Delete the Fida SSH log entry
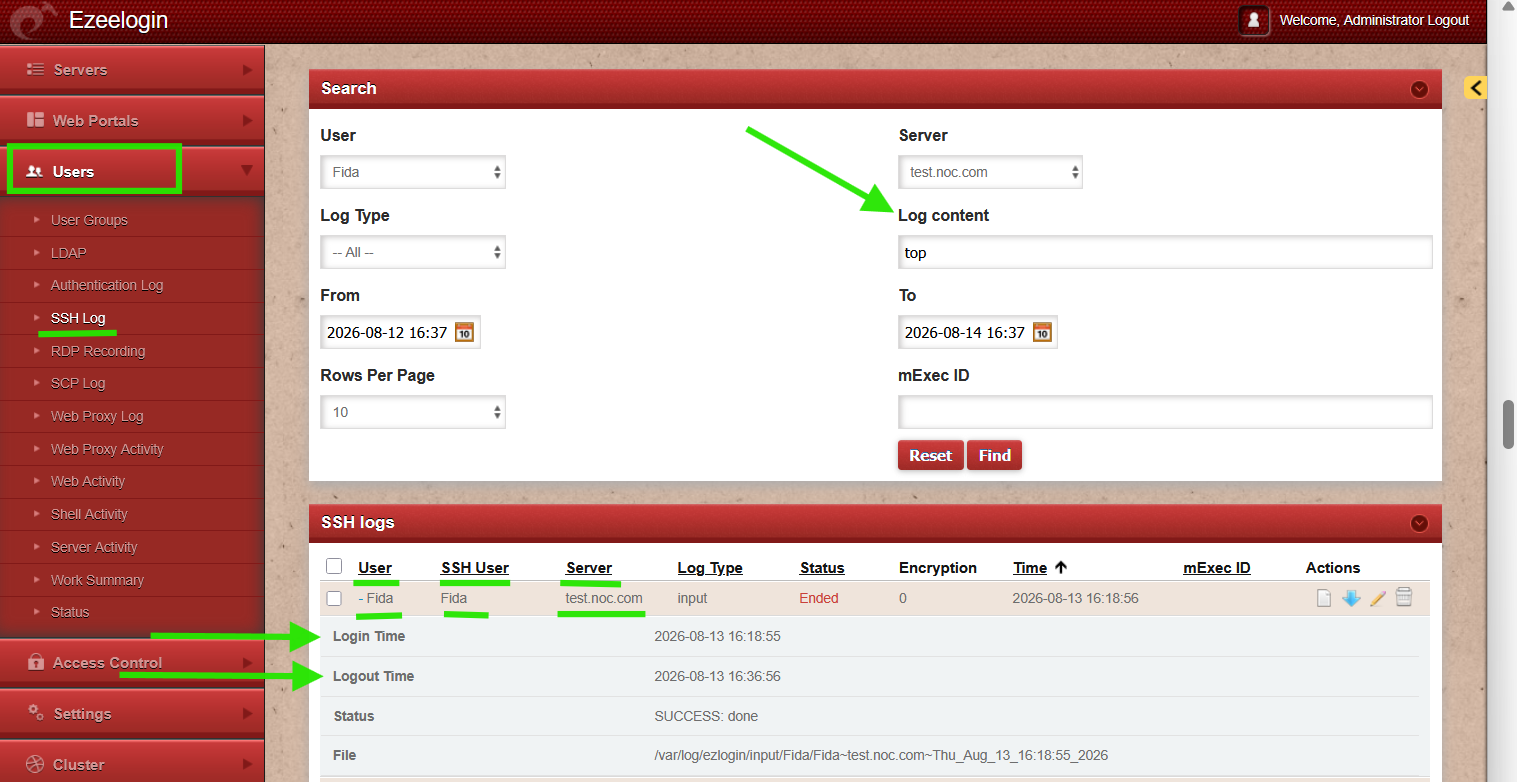This screenshot has width=1517, height=782. 1404,598
